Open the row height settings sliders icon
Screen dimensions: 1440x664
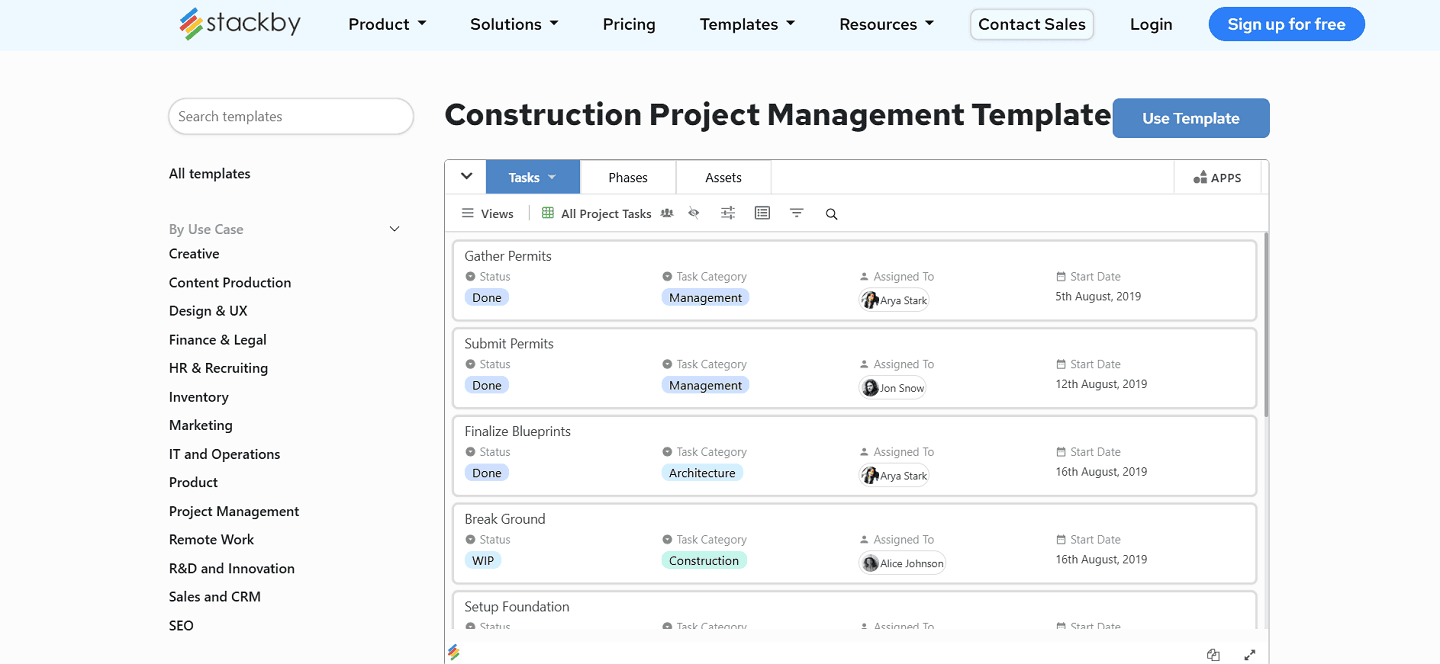[x=727, y=213]
